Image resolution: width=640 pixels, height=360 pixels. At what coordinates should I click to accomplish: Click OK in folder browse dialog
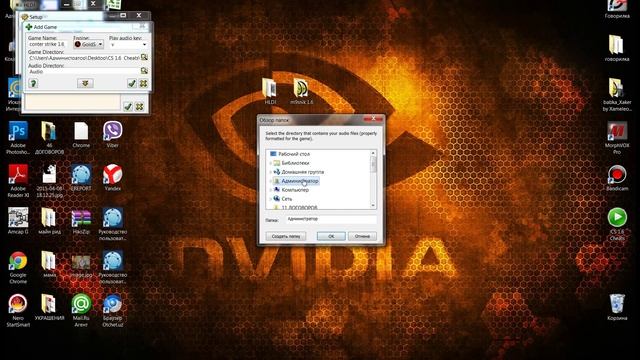pos(331,236)
